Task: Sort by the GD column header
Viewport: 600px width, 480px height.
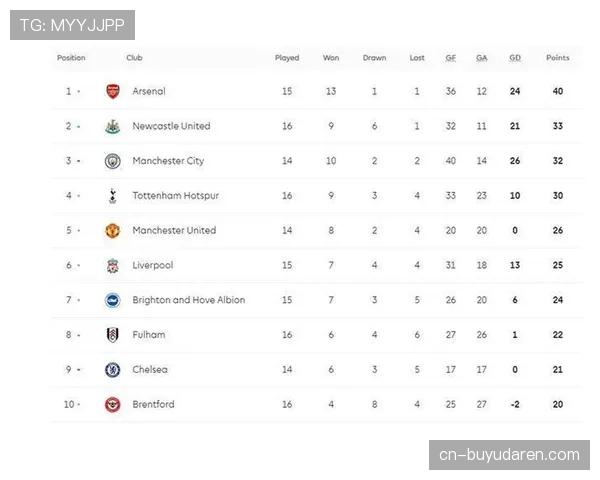Action: pos(515,58)
